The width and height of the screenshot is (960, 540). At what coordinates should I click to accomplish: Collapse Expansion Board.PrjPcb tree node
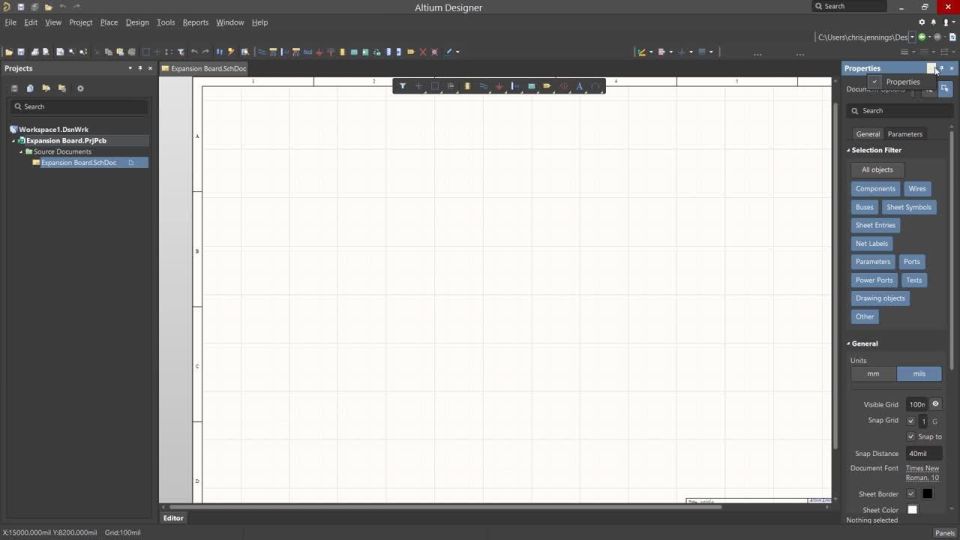[13, 141]
